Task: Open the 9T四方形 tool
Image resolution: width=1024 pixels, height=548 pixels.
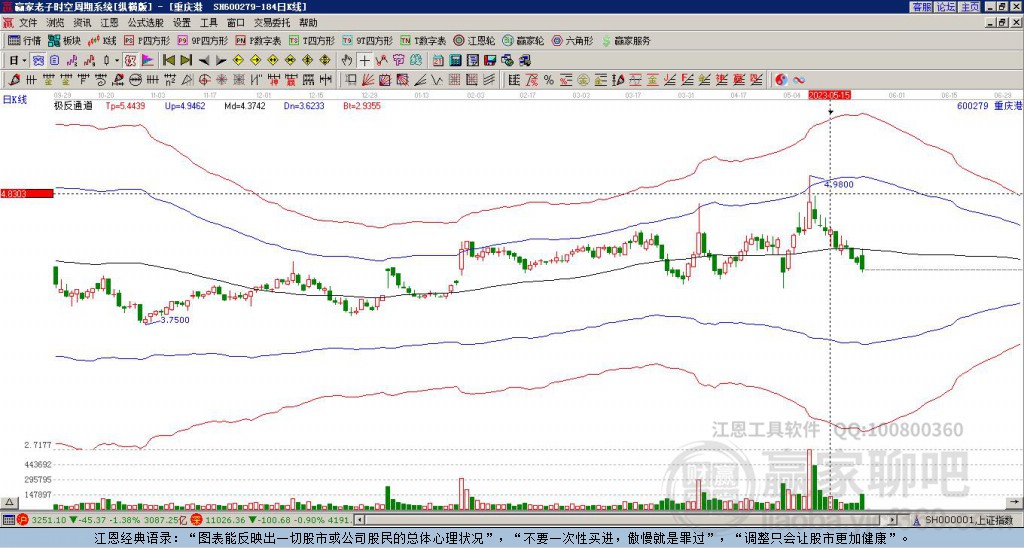Action: pos(367,40)
